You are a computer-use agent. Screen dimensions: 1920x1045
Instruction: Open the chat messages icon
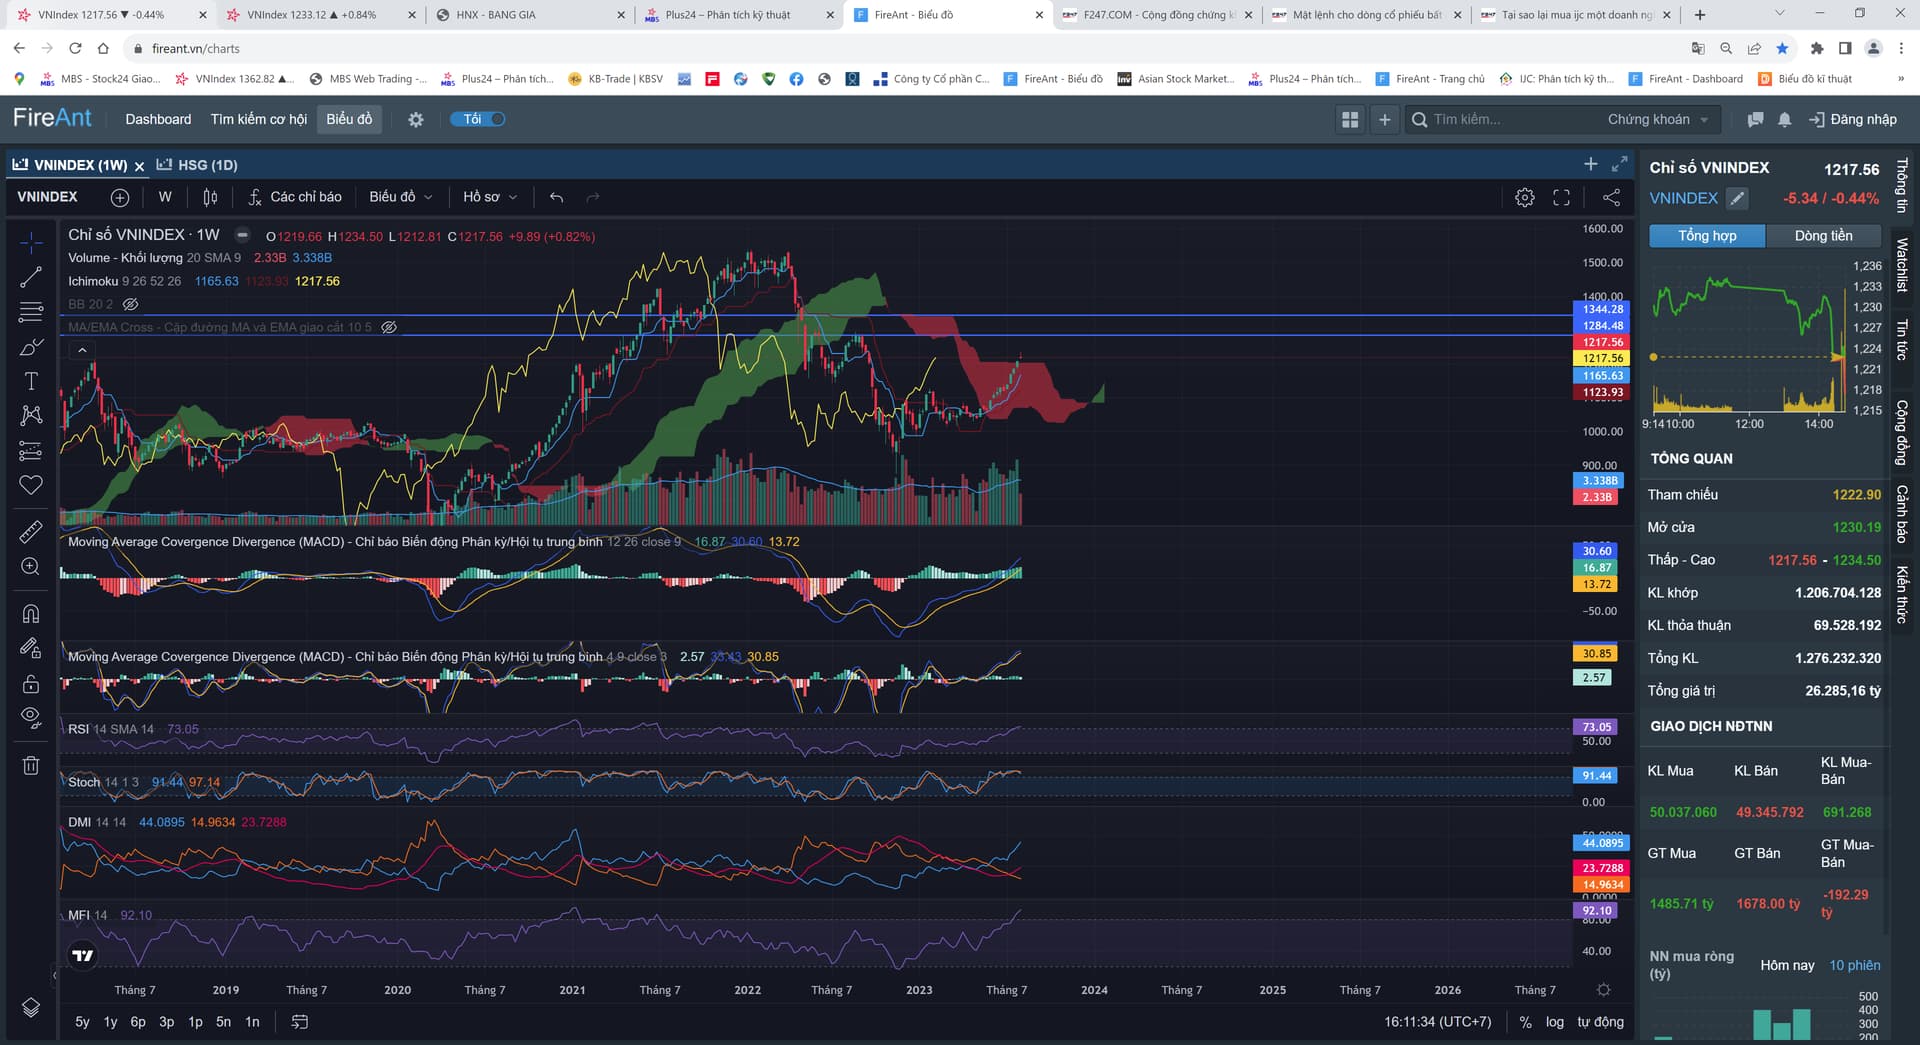pos(1755,119)
